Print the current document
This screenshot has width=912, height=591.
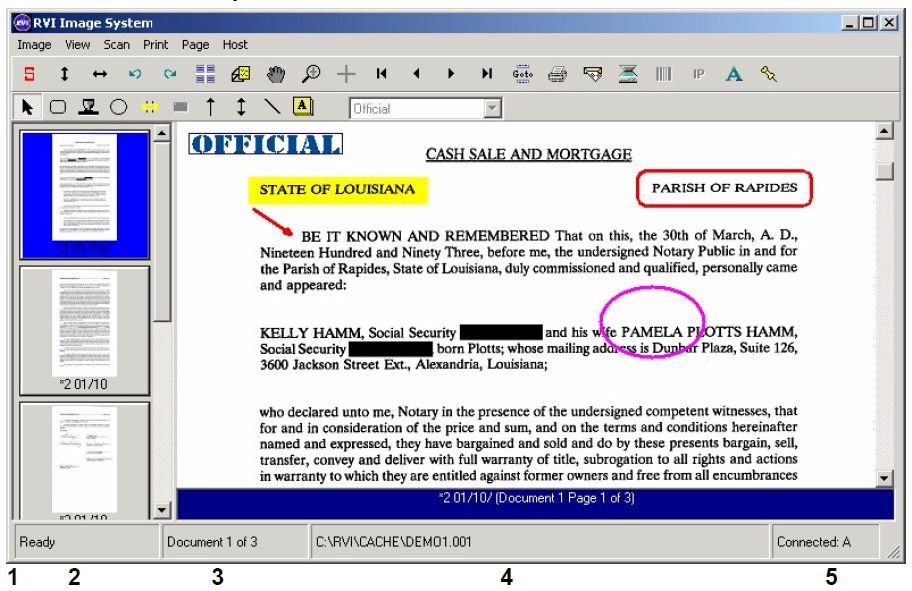tap(557, 73)
